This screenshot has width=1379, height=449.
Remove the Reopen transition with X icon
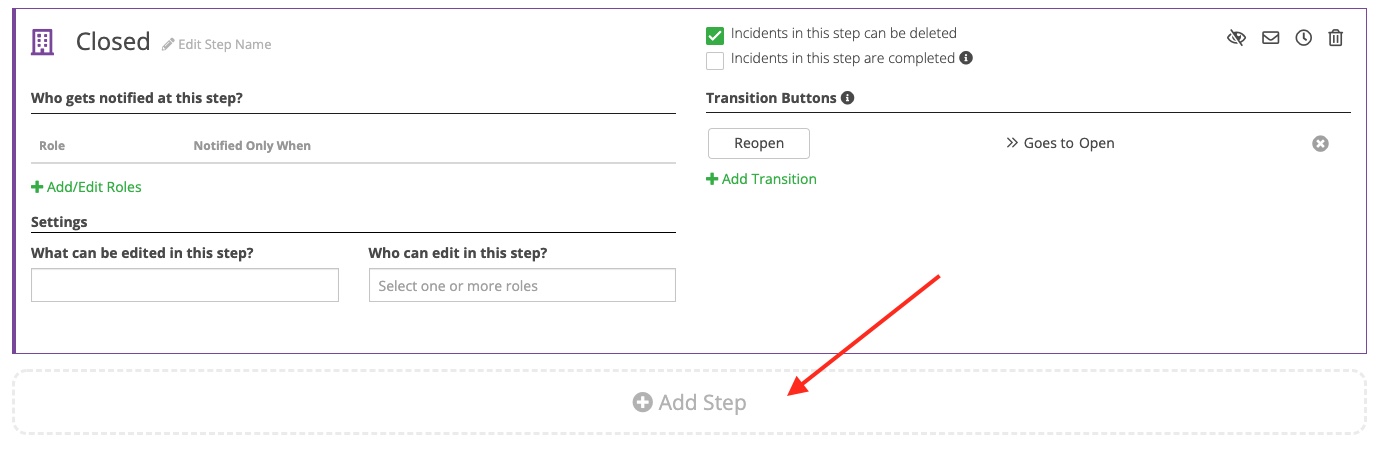pyautogui.click(x=1320, y=144)
